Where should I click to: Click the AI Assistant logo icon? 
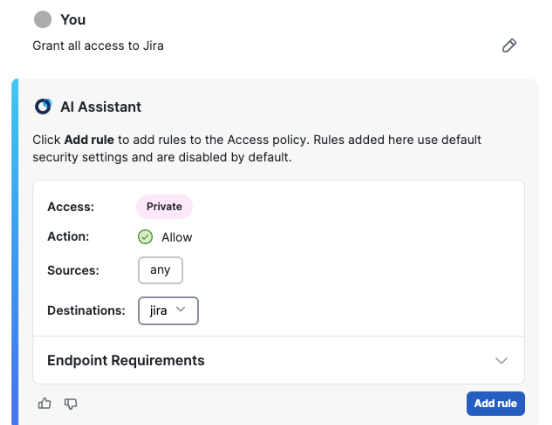(43, 106)
